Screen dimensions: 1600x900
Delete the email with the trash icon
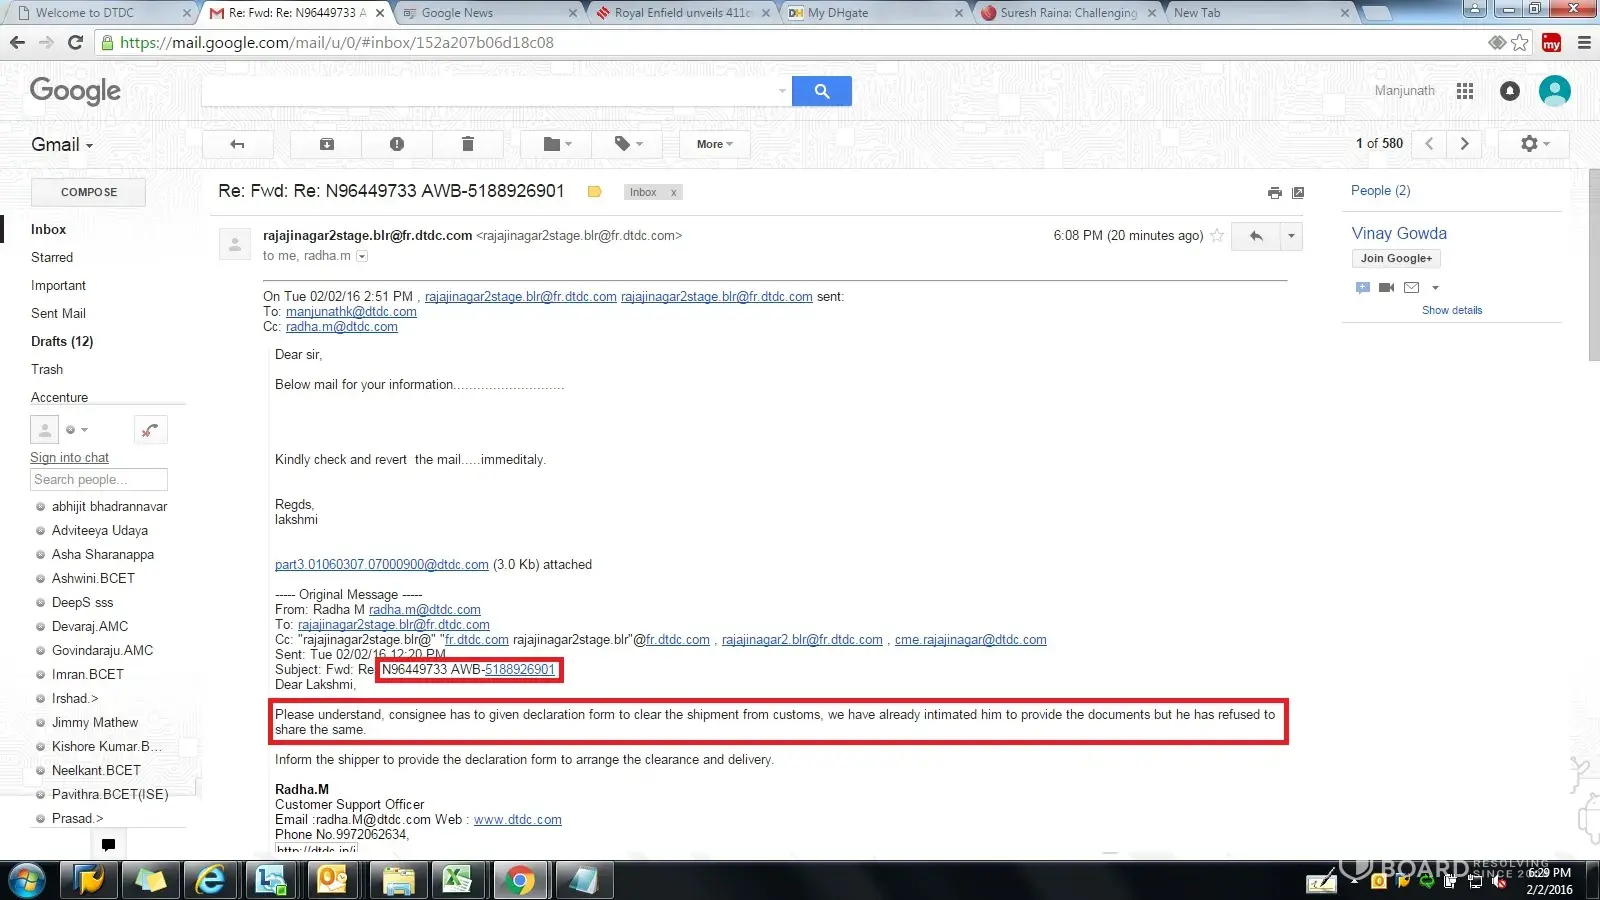click(467, 144)
